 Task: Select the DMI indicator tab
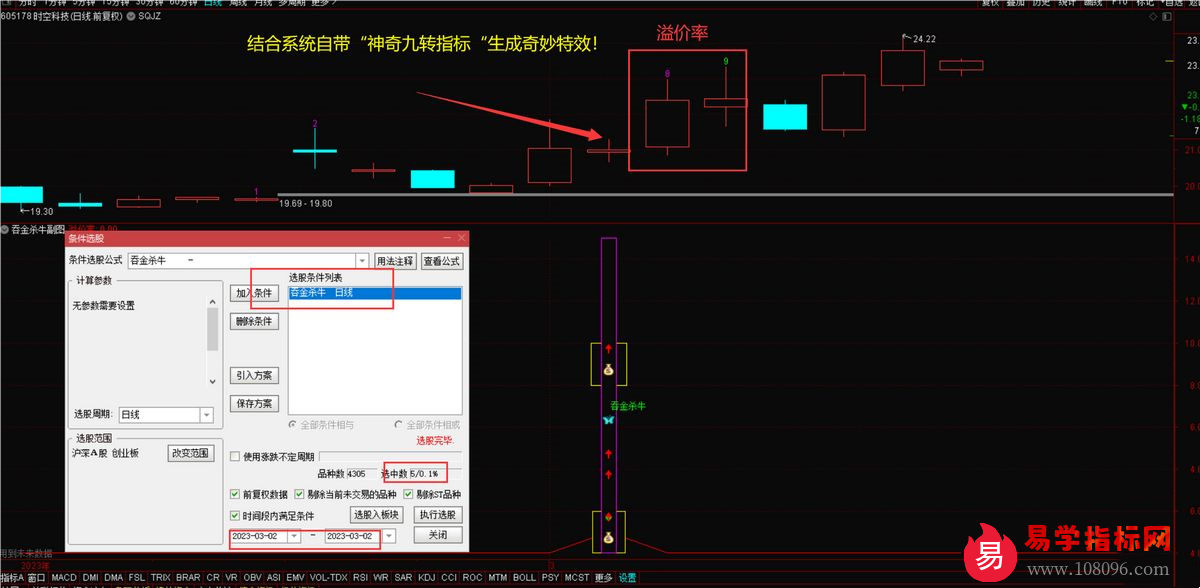point(90,578)
